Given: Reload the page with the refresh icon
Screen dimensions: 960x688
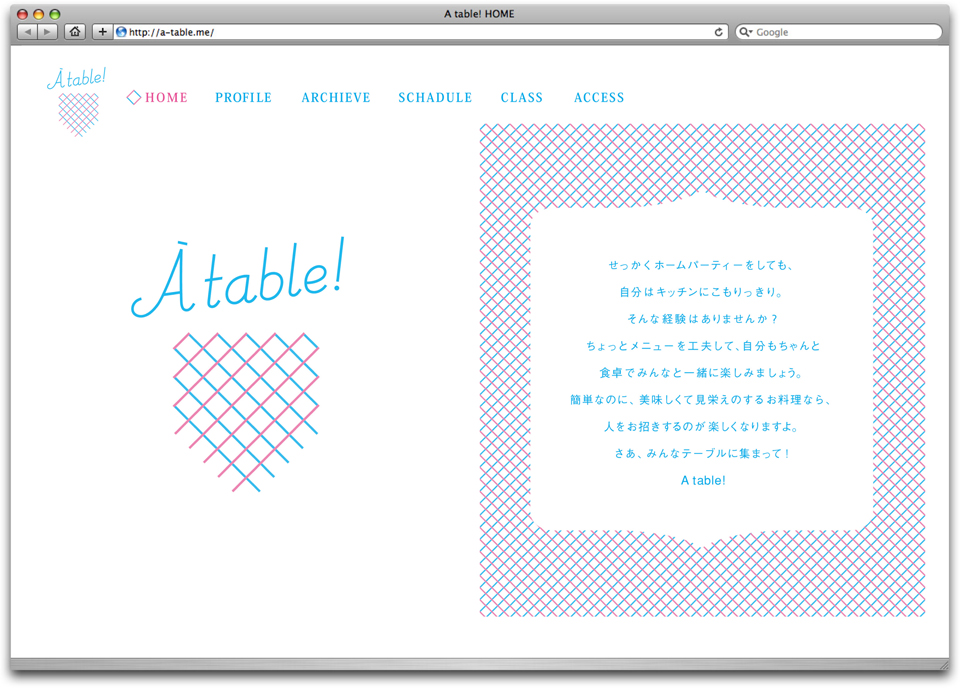Looking at the screenshot, I should [x=719, y=32].
